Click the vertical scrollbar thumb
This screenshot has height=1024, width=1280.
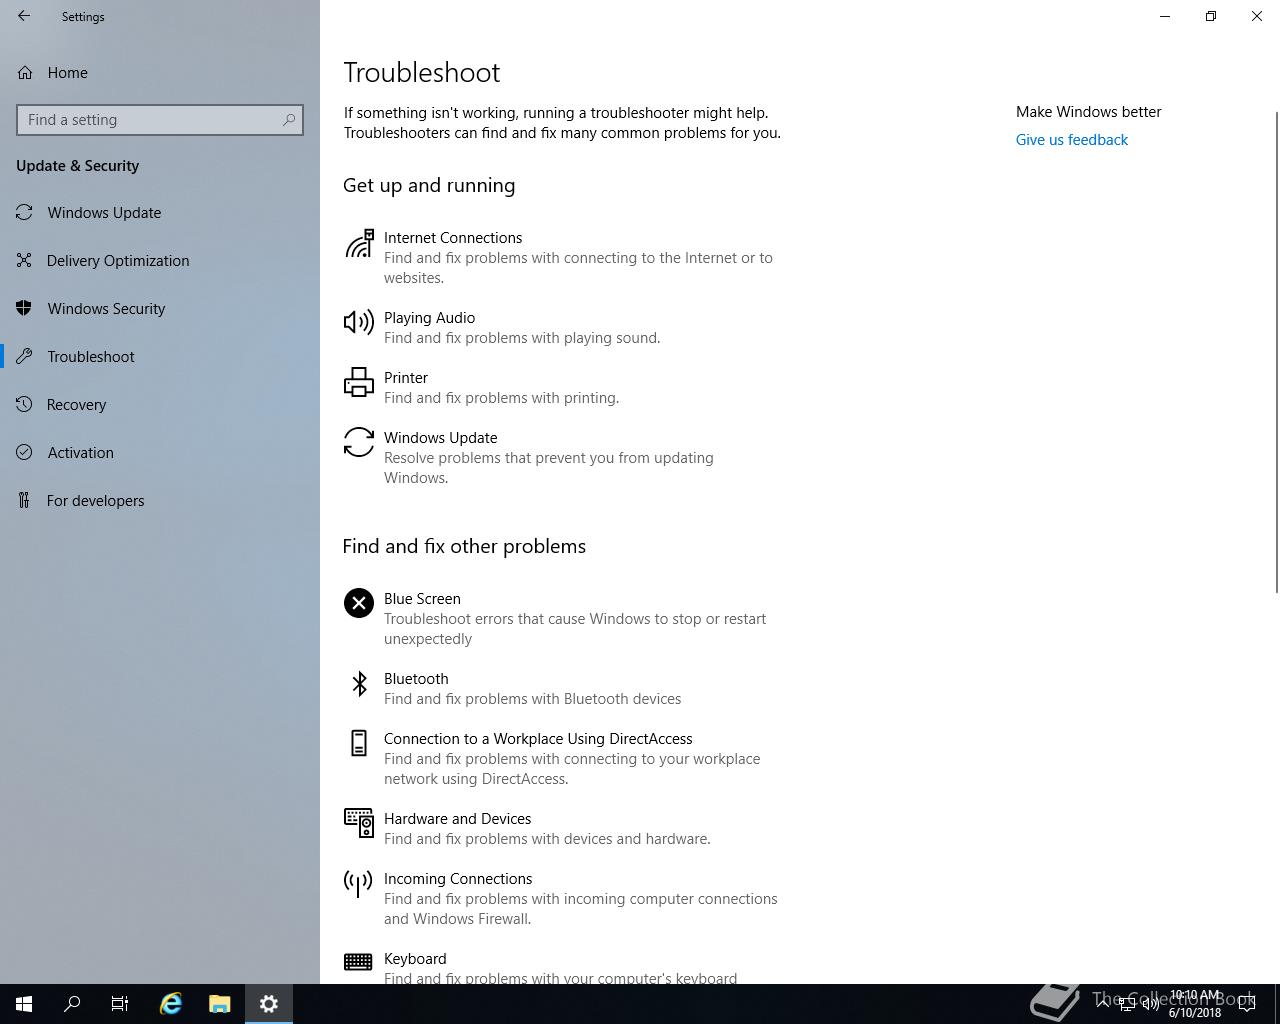coord(1276,352)
